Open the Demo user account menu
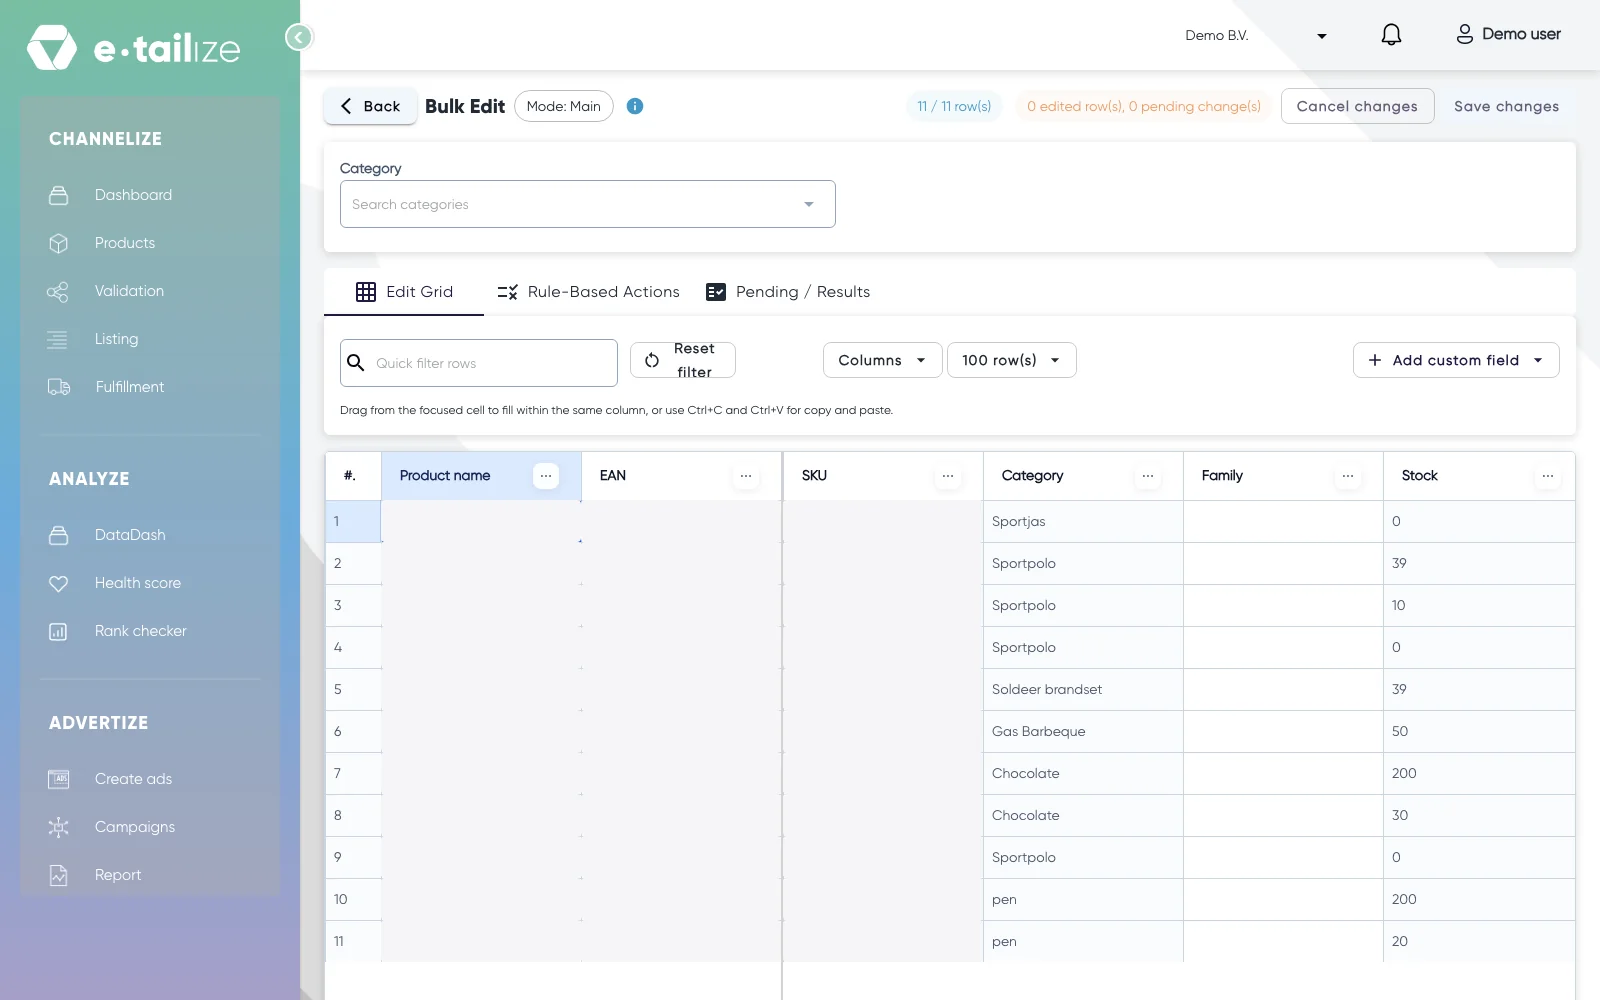Screen dimensions: 1600x1000 coord(1508,34)
